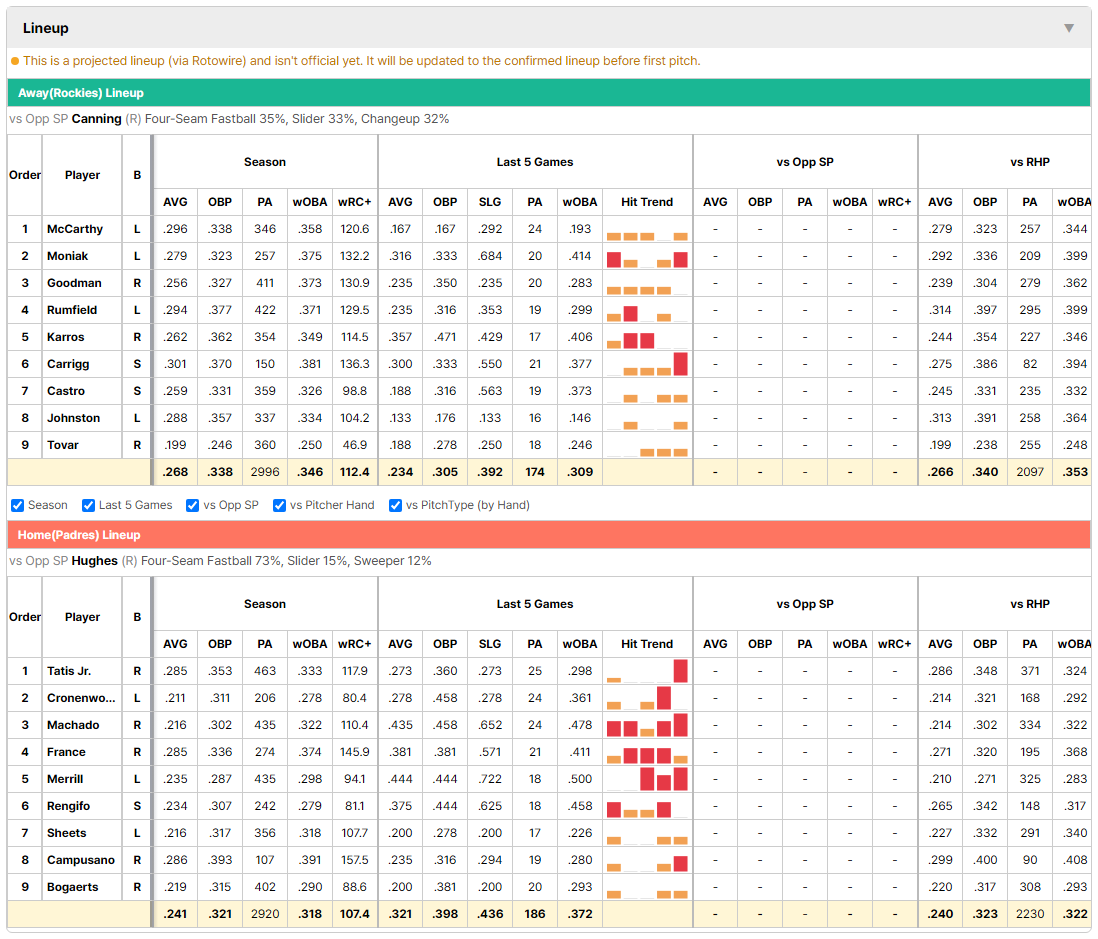This screenshot has height=939, width=1098.
Task: Sort Rockies table by Season wRC+ column
Action: point(354,202)
